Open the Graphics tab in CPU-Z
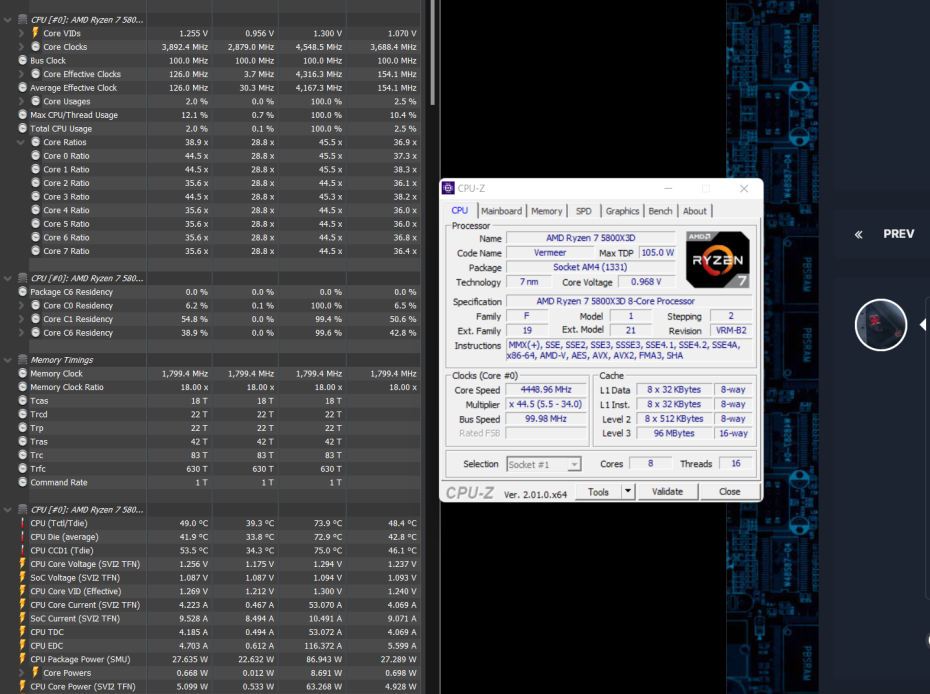 click(x=622, y=211)
